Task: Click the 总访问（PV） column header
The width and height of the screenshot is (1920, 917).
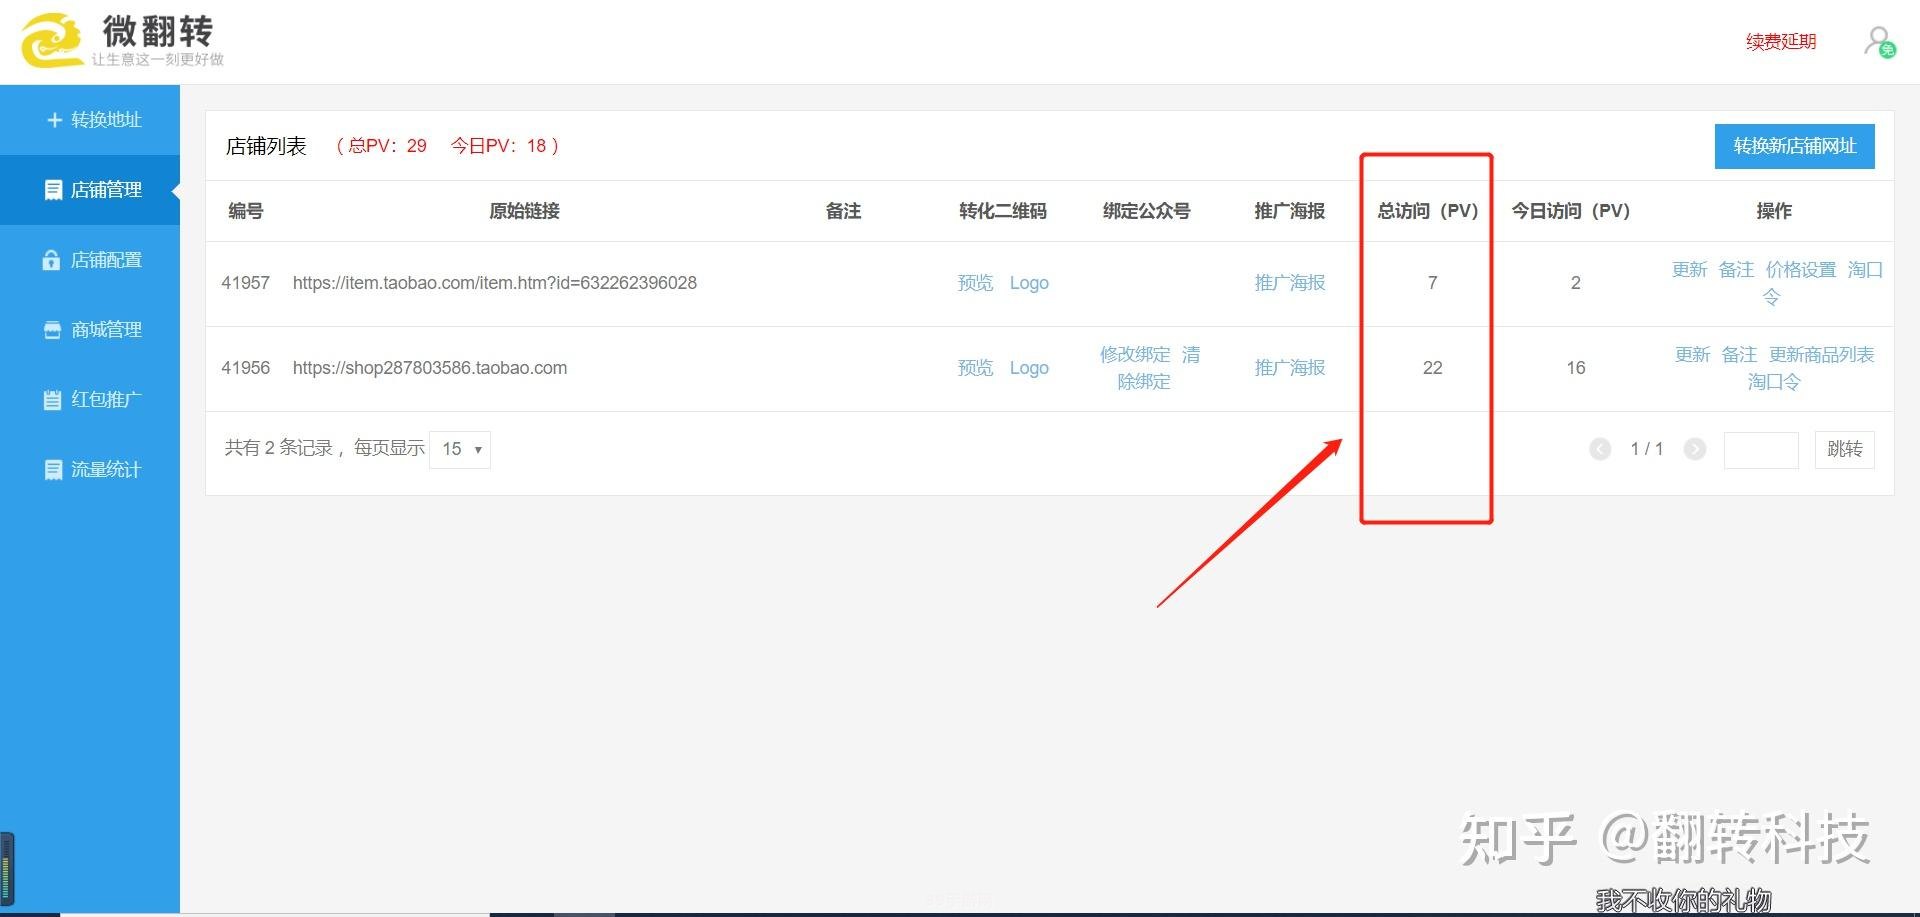Action: coord(1428,211)
